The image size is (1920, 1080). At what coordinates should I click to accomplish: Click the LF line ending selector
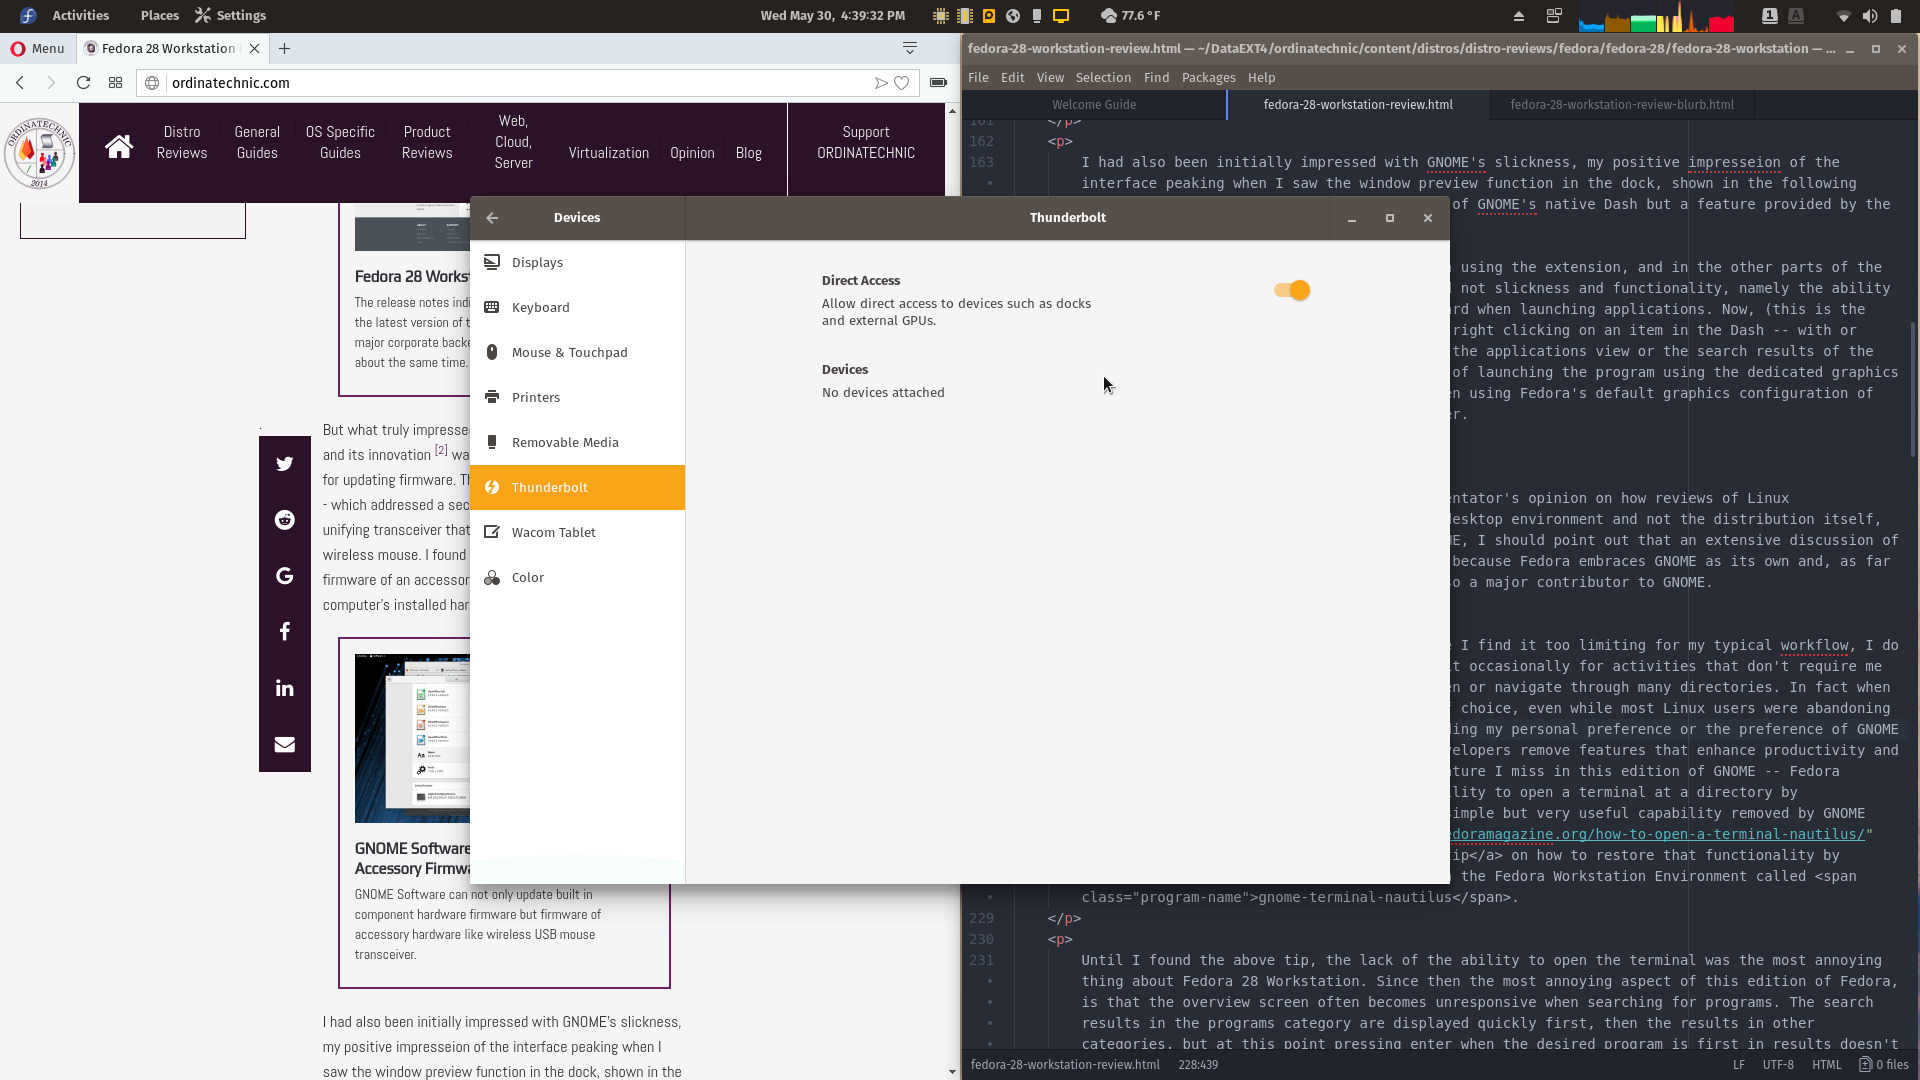pos(1739,1065)
